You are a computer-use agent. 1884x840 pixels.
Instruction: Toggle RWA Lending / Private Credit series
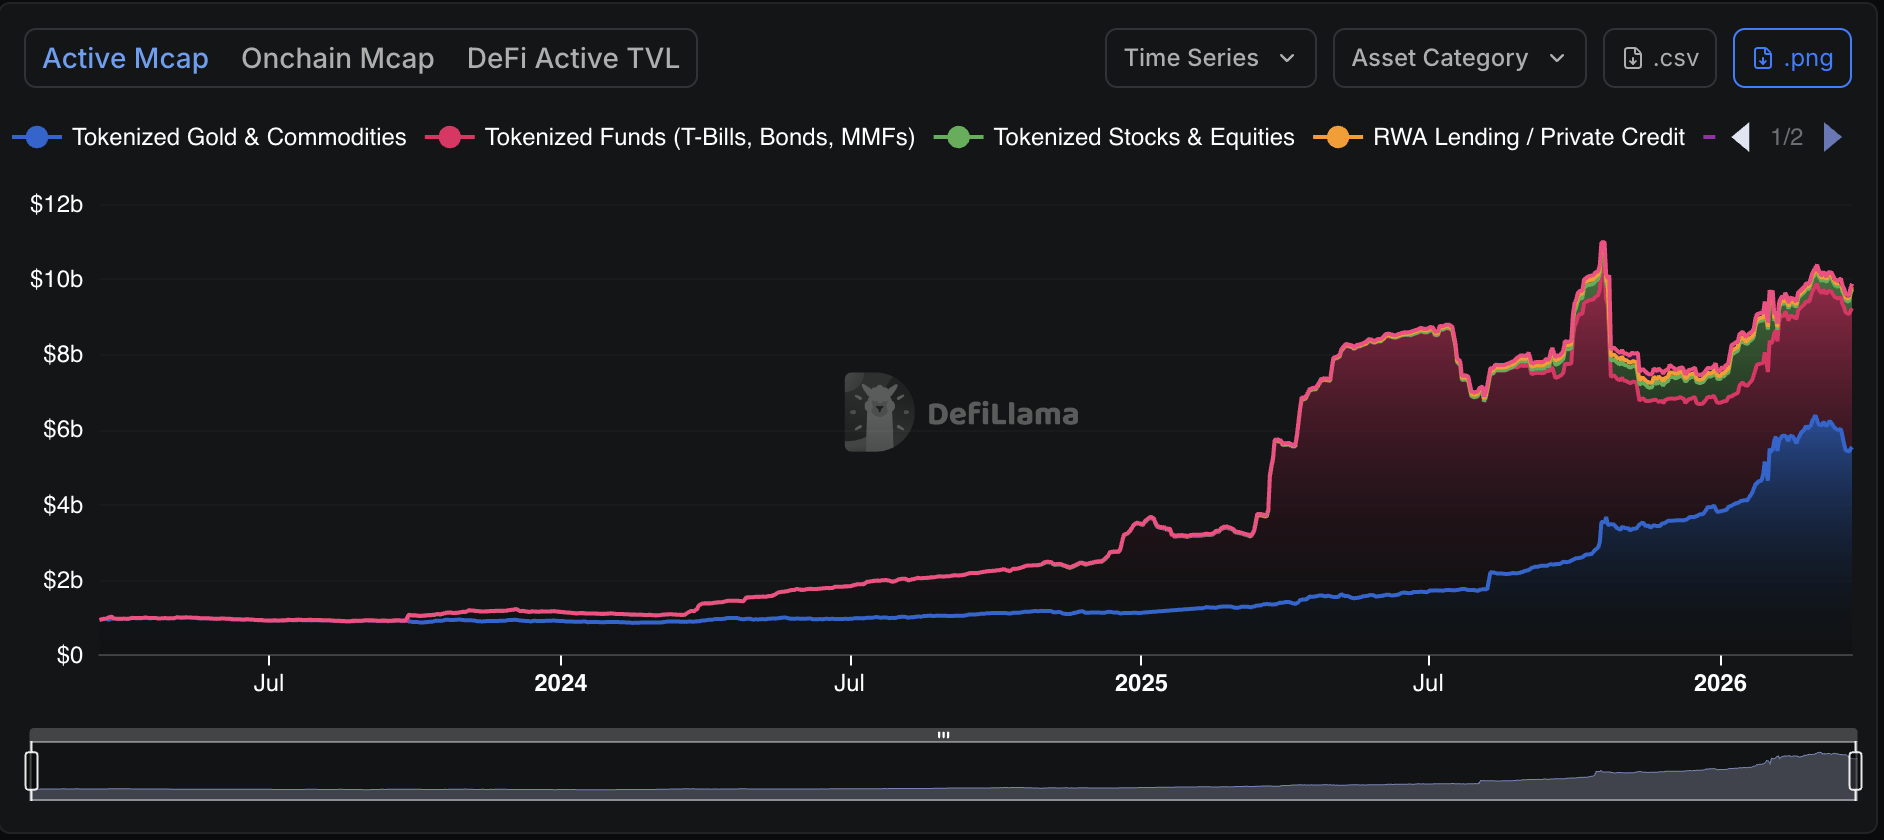coord(1528,137)
